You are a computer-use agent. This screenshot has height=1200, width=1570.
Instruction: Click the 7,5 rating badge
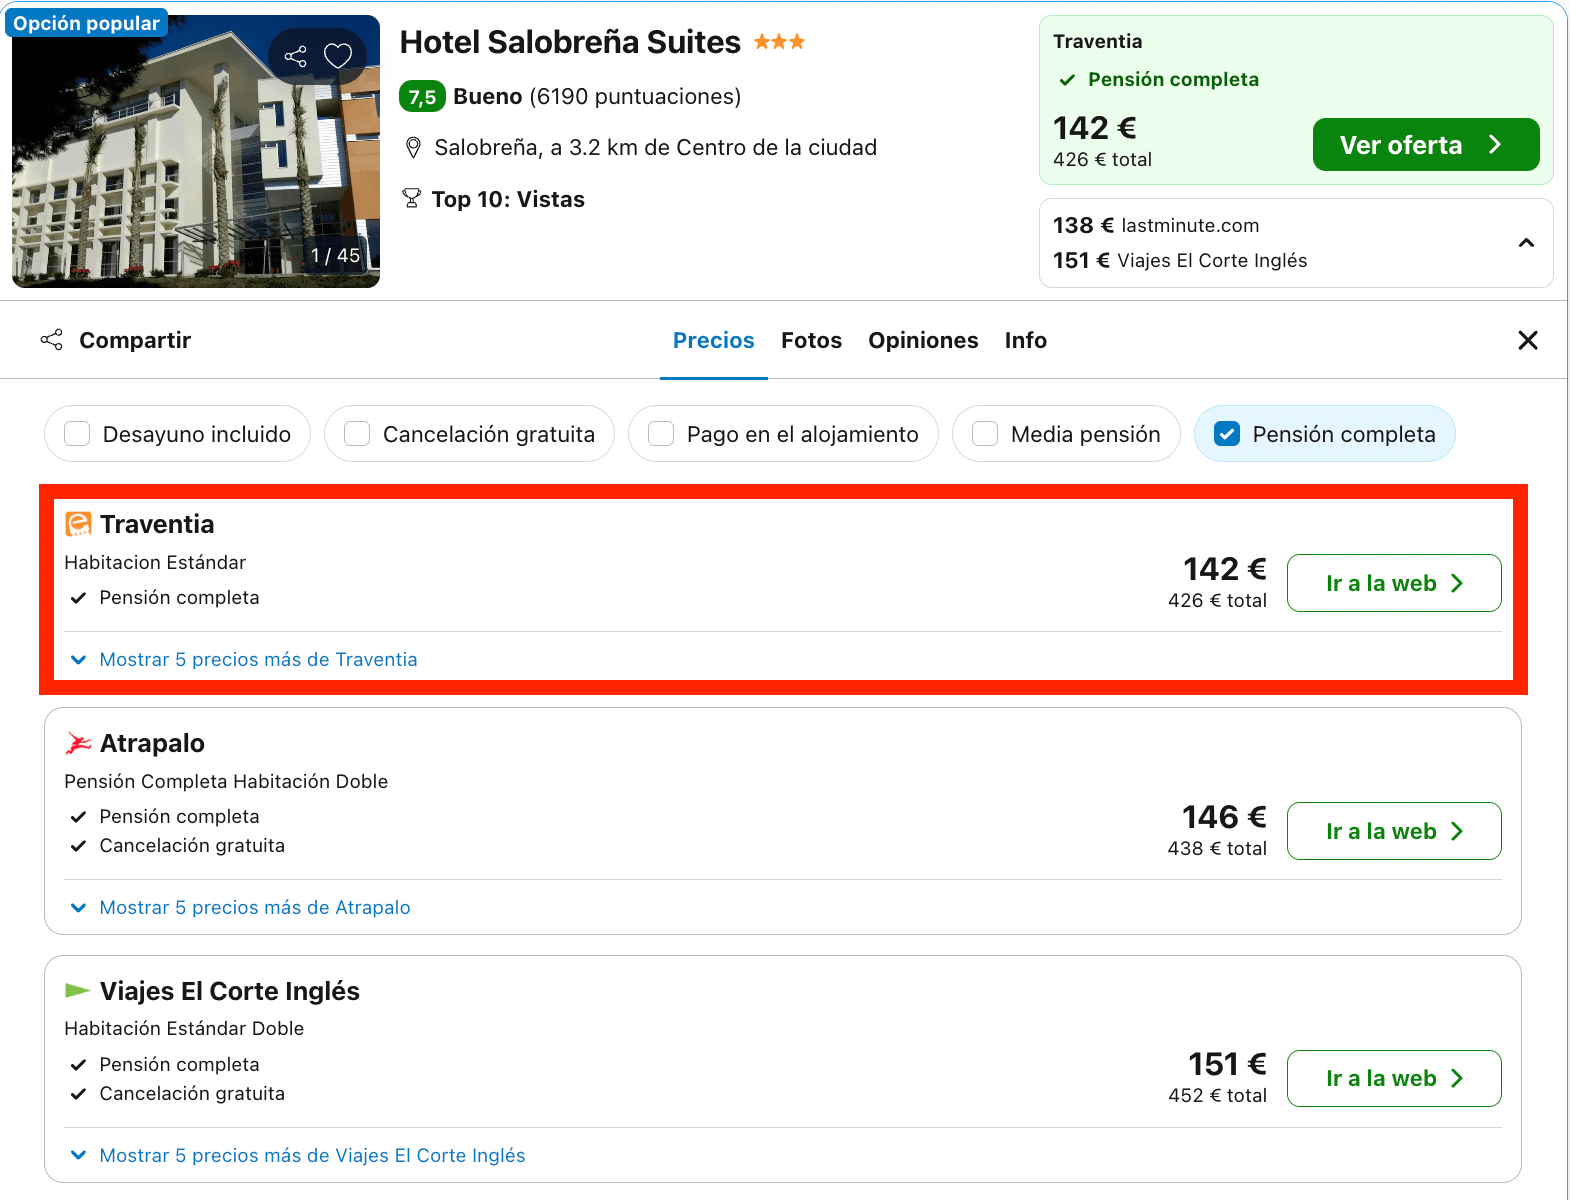click(422, 97)
